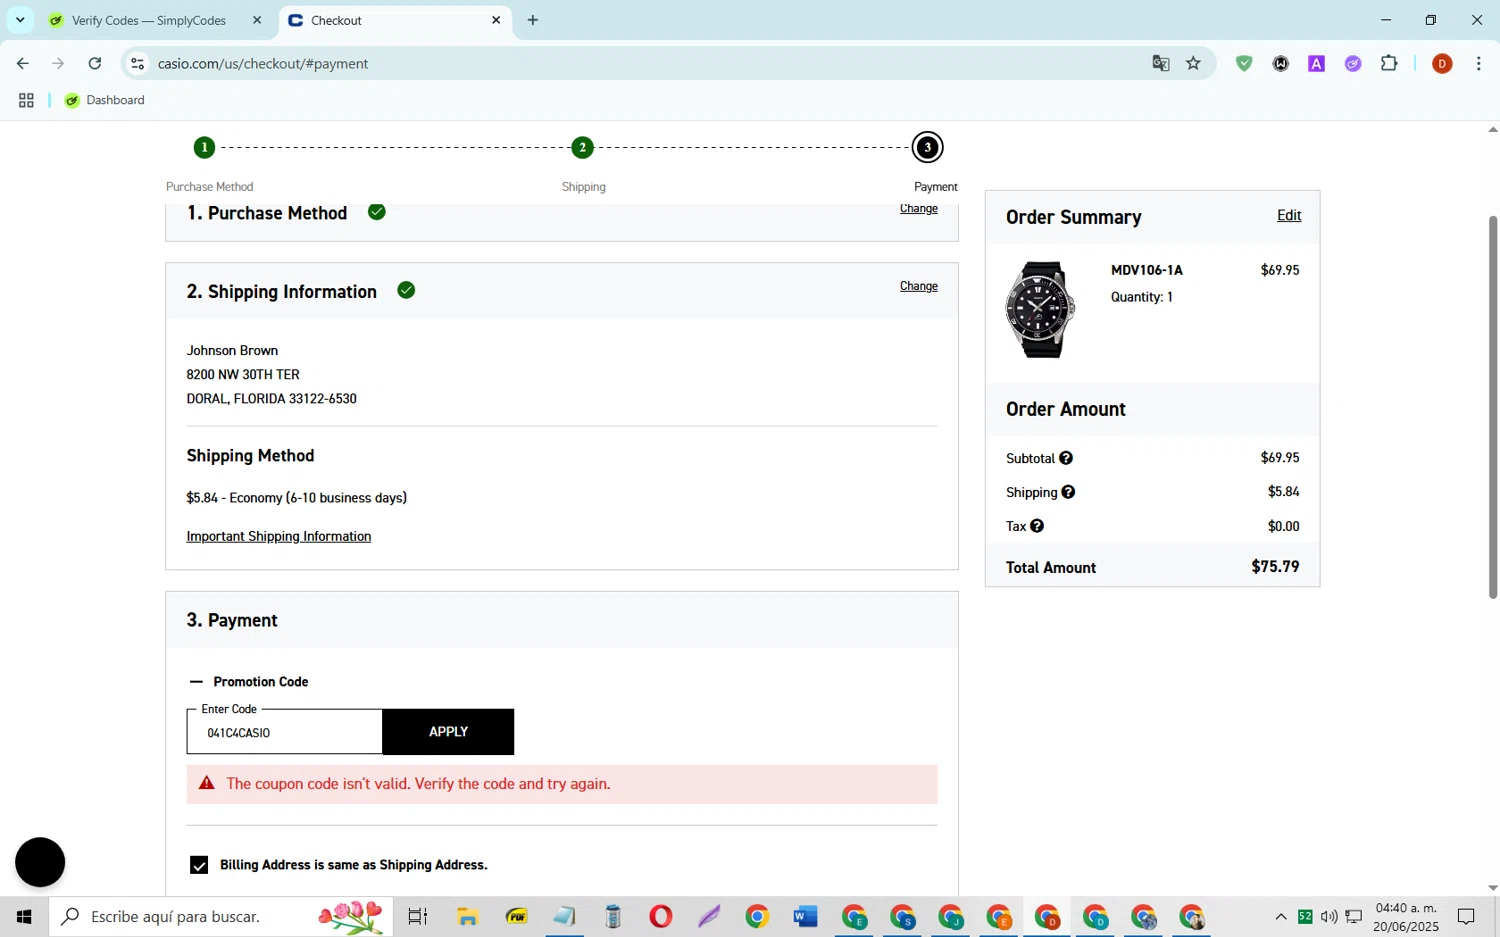Screen dimensions: 1500x937
Task: Click the Subtotal help question-mark icon
Action: point(1066,458)
